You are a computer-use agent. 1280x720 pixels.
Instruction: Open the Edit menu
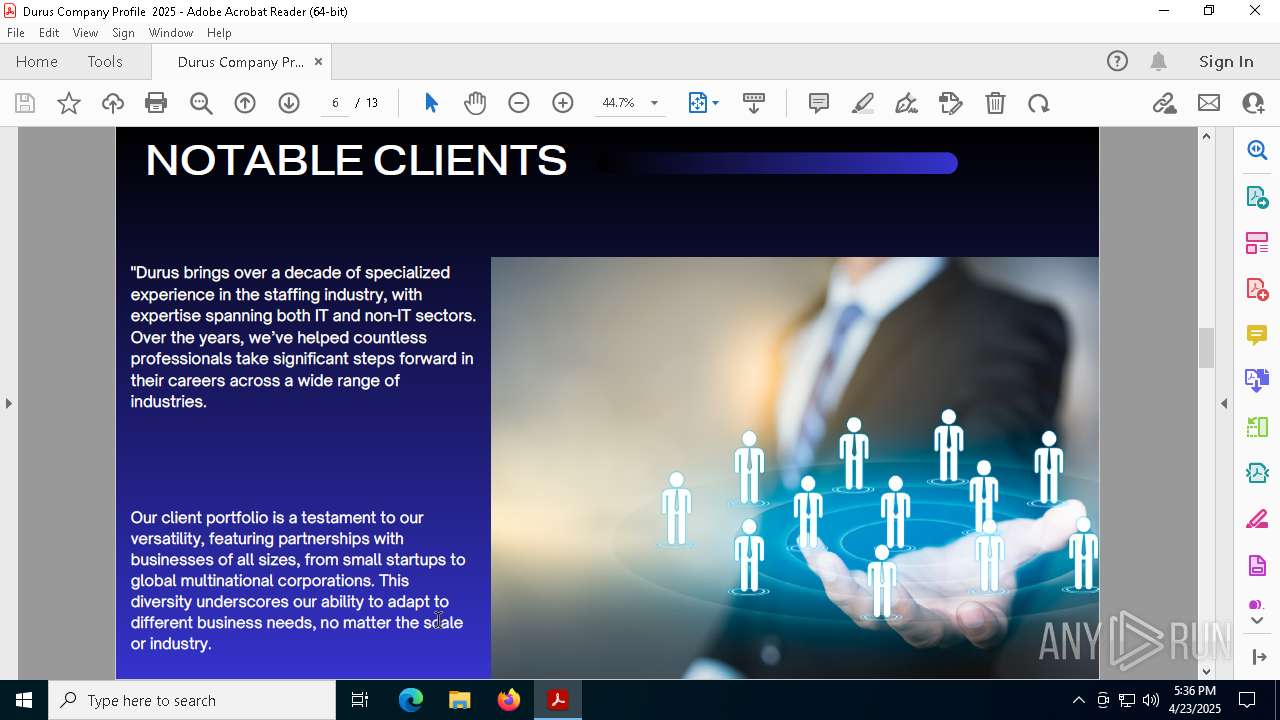(x=49, y=33)
